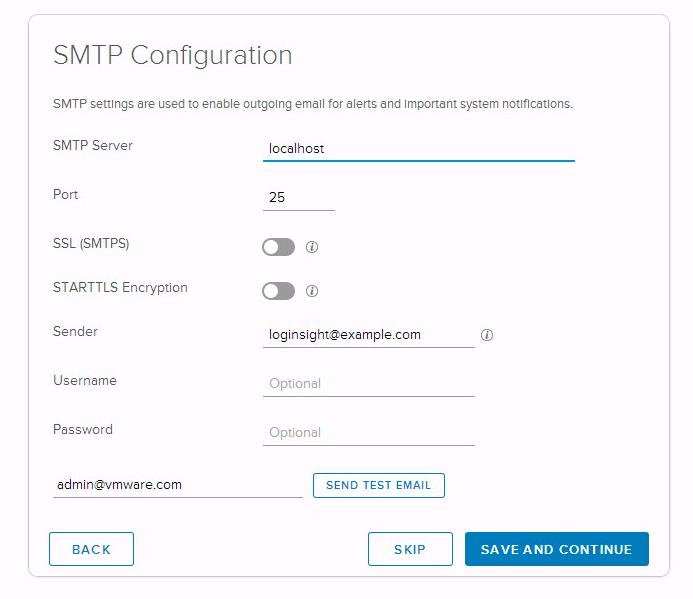Screen dimensions: 693x599
Task: Click the info icon beside STARTTLS toggle
Action: (x=311, y=291)
